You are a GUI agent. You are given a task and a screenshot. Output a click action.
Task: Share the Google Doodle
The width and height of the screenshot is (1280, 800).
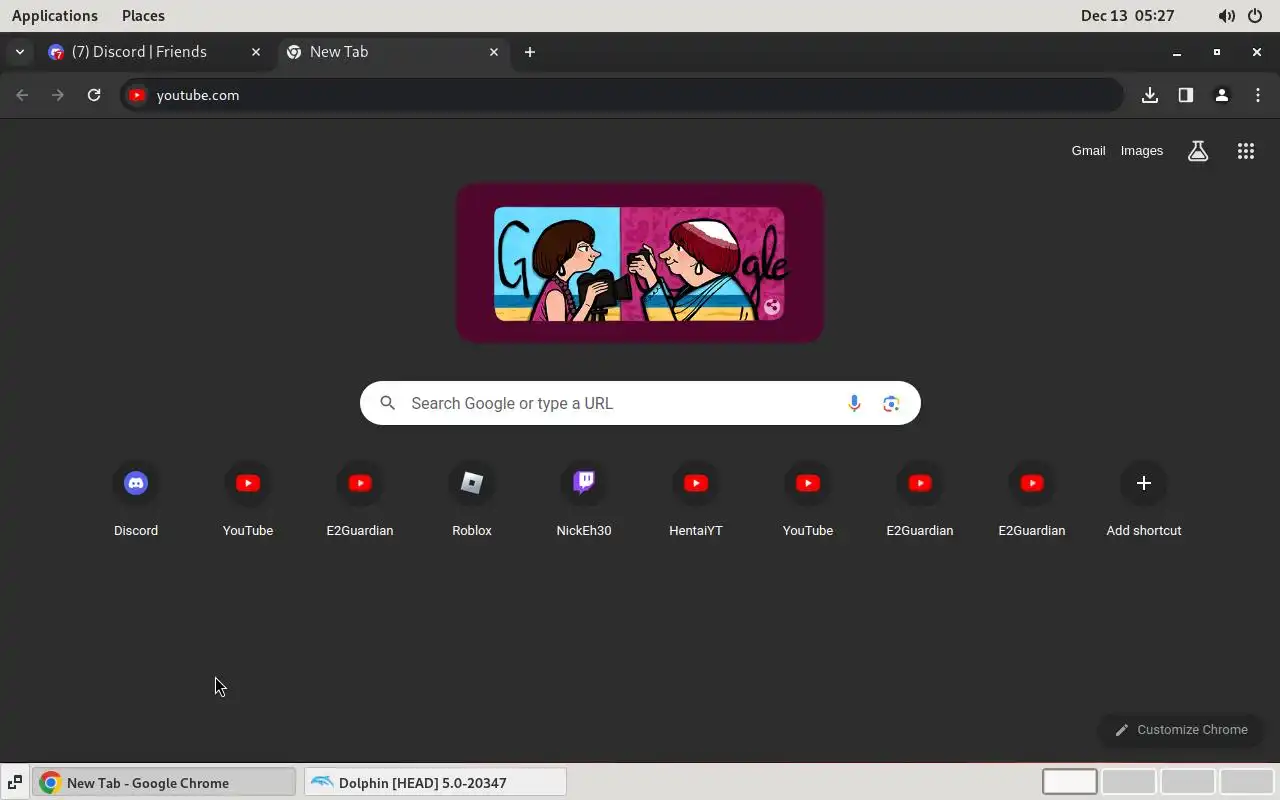772,307
